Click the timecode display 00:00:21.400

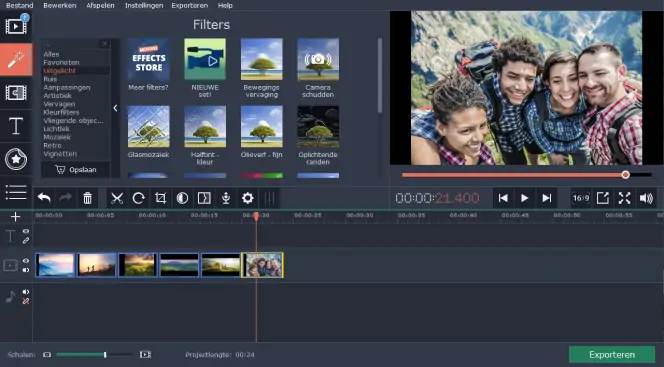[x=437, y=198]
